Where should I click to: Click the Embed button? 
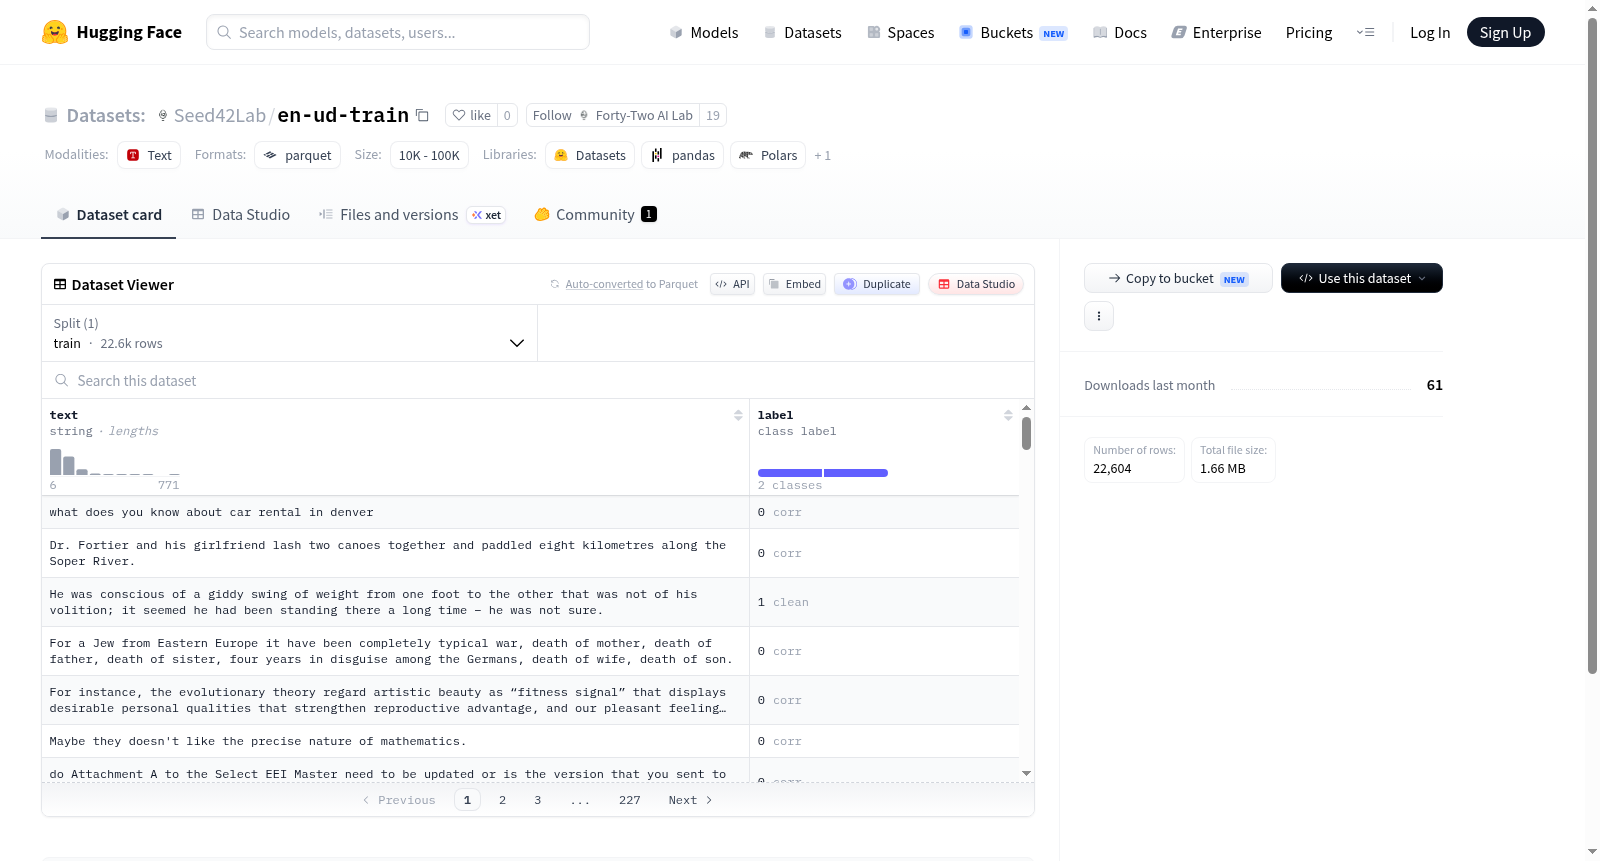tap(795, 284)
